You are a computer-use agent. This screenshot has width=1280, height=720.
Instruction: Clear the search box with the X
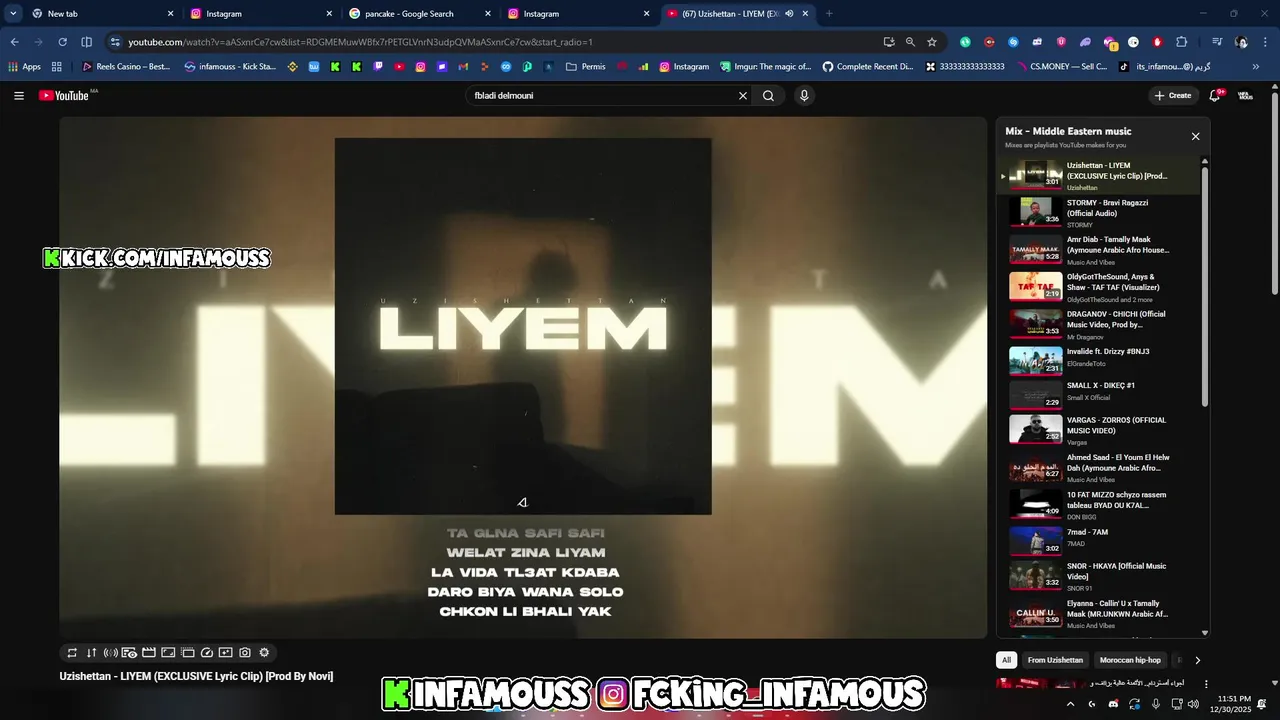743,96
